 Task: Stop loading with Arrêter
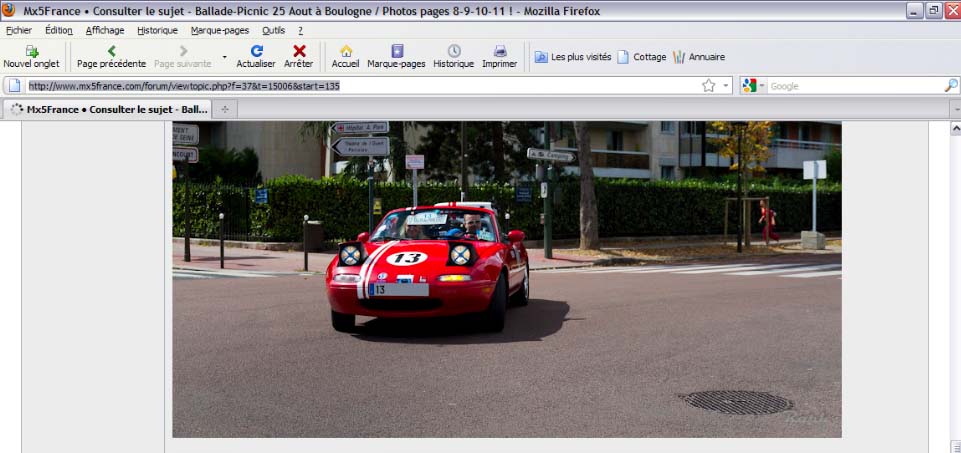299,56
